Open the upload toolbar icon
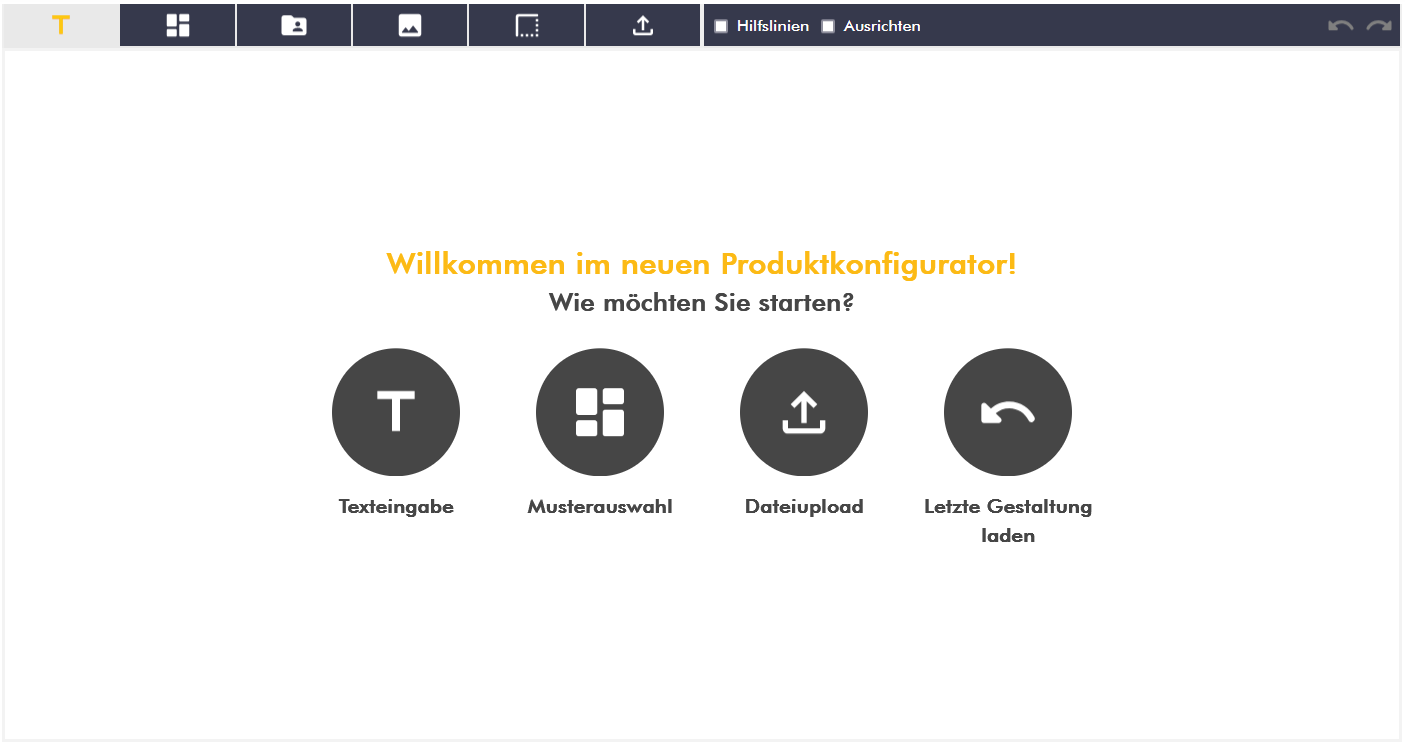1405x745 pixels. pos(642,25)
